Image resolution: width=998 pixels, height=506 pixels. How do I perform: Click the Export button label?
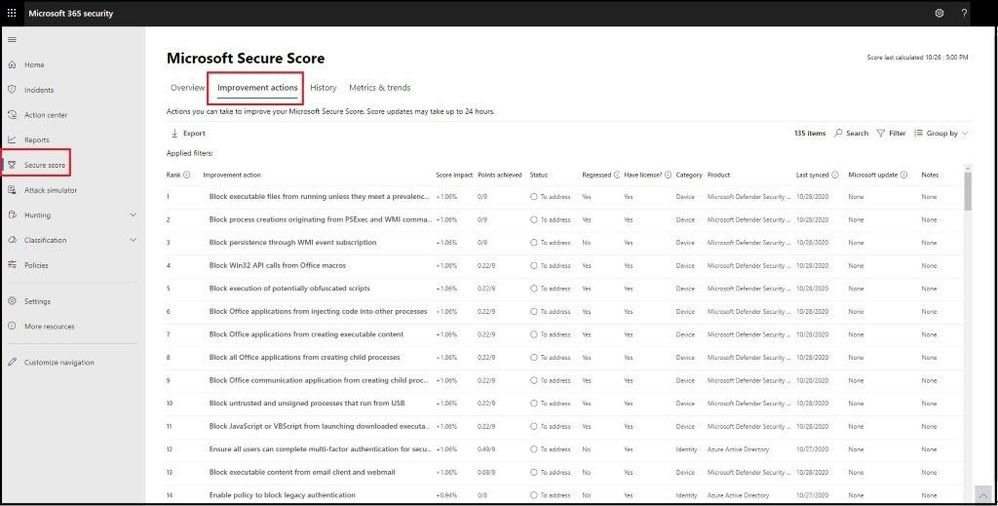pyautogui.click(x=194, y=134)
